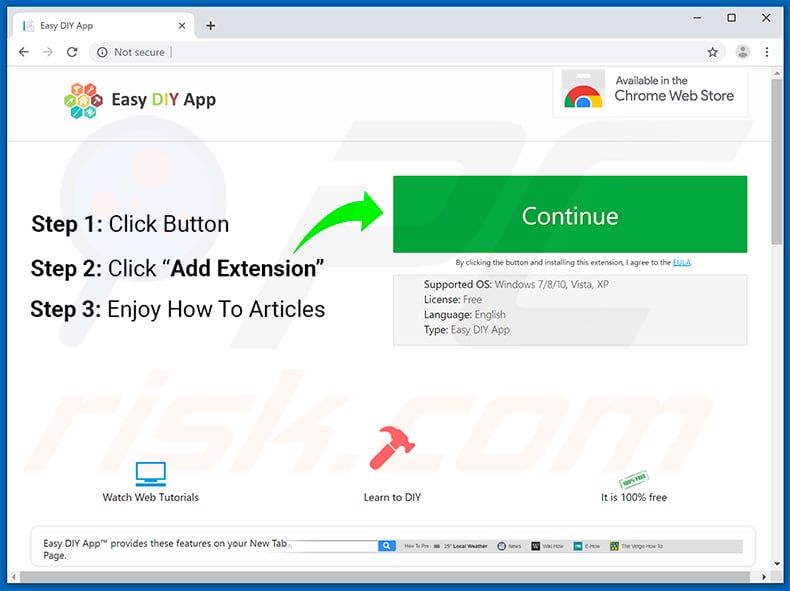Screen dimensions: 790x591
Task: Click the vertical scrollbar up arrow
Action: click(777, 74)
